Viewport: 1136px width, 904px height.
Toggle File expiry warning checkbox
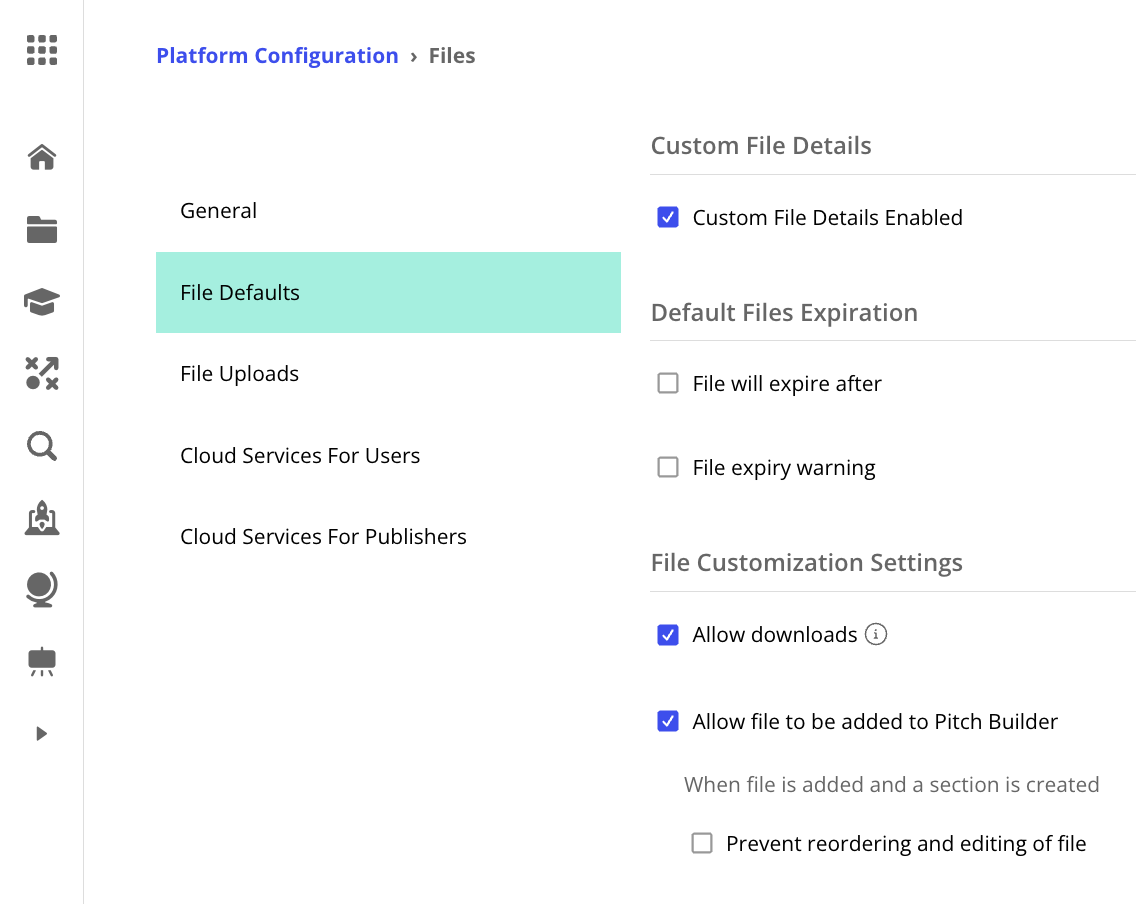pyautogui.click(x=668, y=467)
